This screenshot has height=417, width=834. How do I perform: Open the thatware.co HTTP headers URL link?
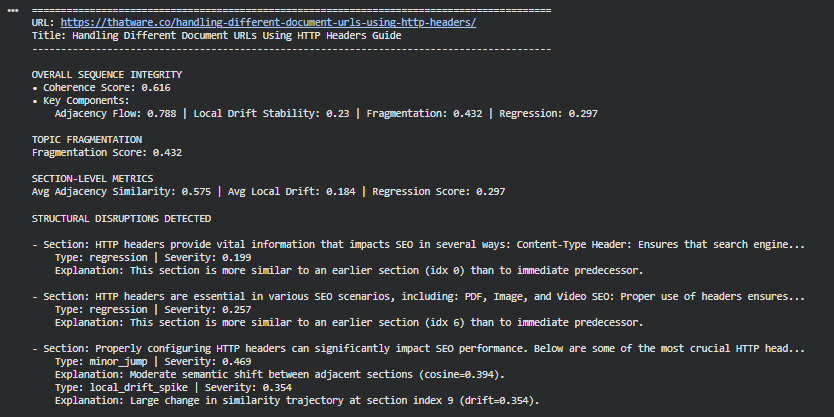pos(266,22)
